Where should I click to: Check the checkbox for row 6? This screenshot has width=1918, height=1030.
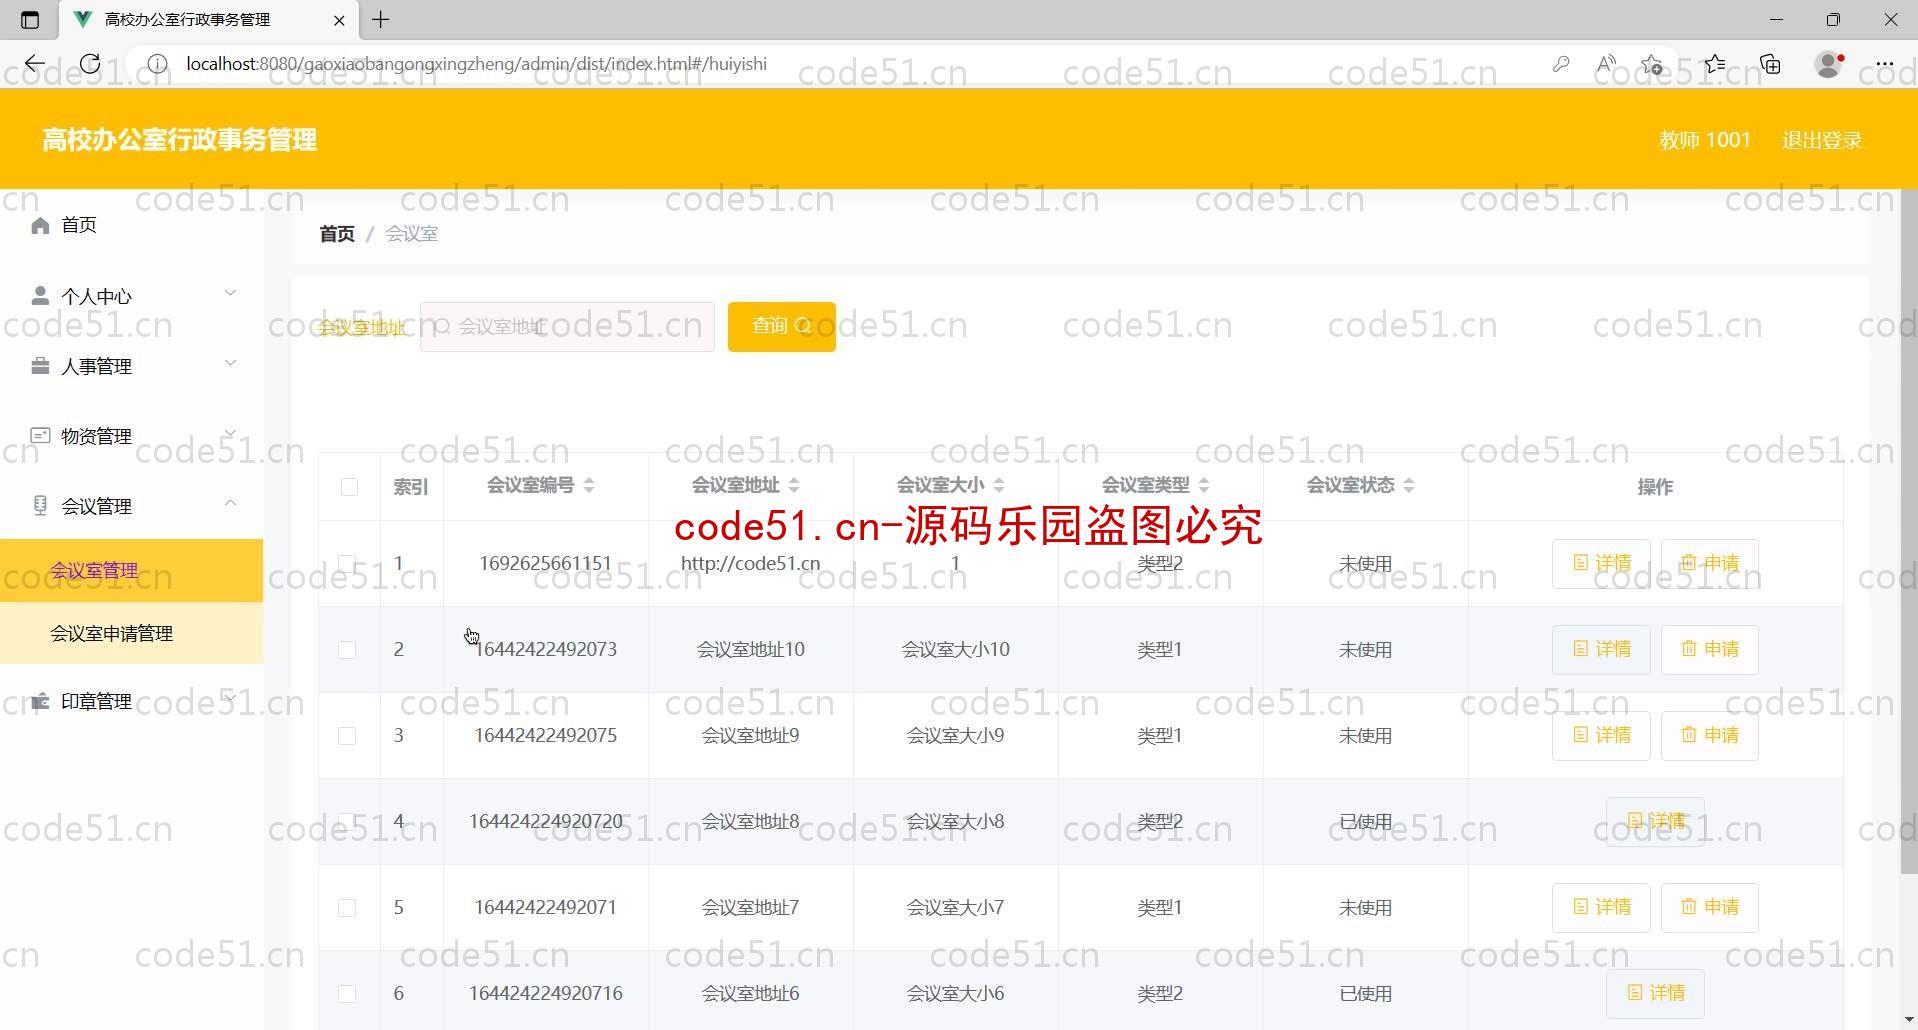(347, 994)
